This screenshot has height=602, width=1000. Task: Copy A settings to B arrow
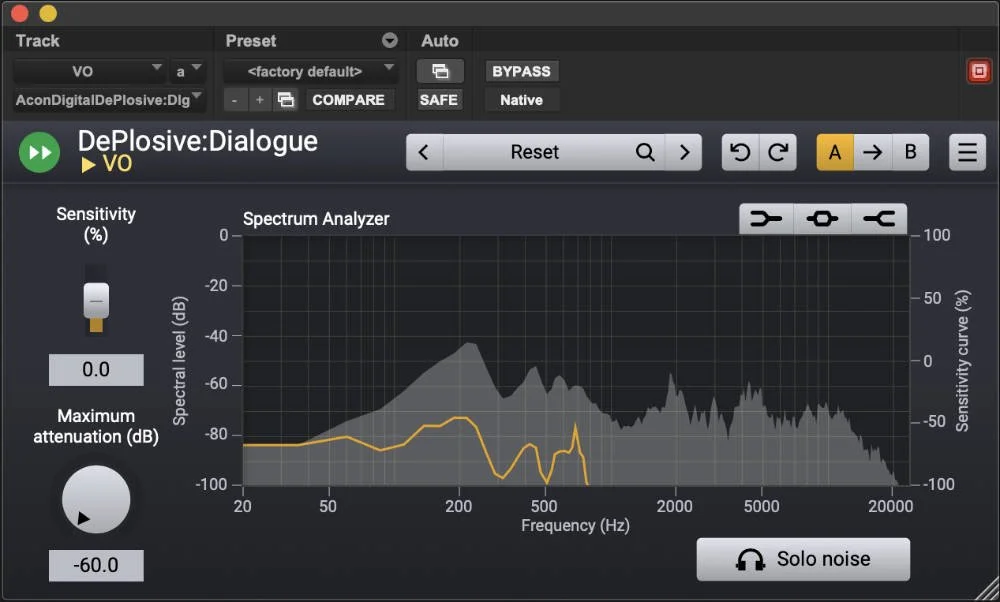point(872,152)
